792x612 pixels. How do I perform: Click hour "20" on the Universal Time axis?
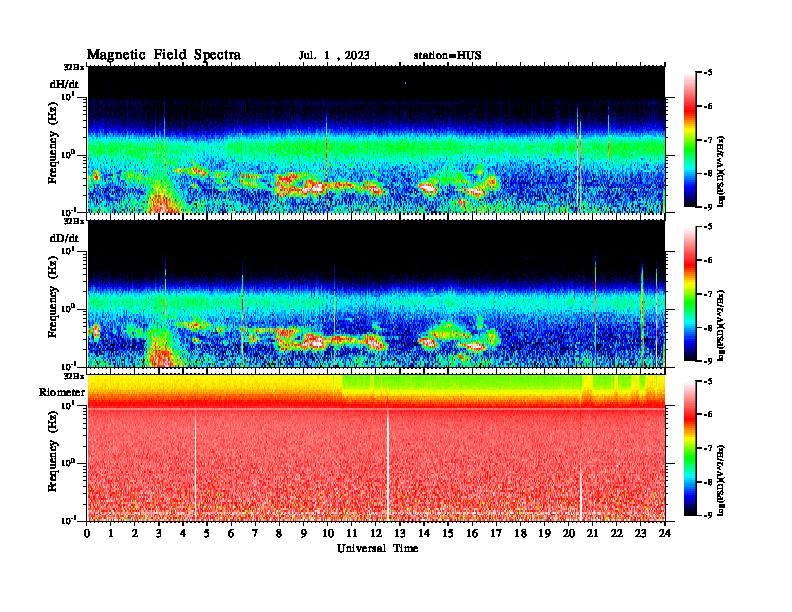tap(568, 533)
